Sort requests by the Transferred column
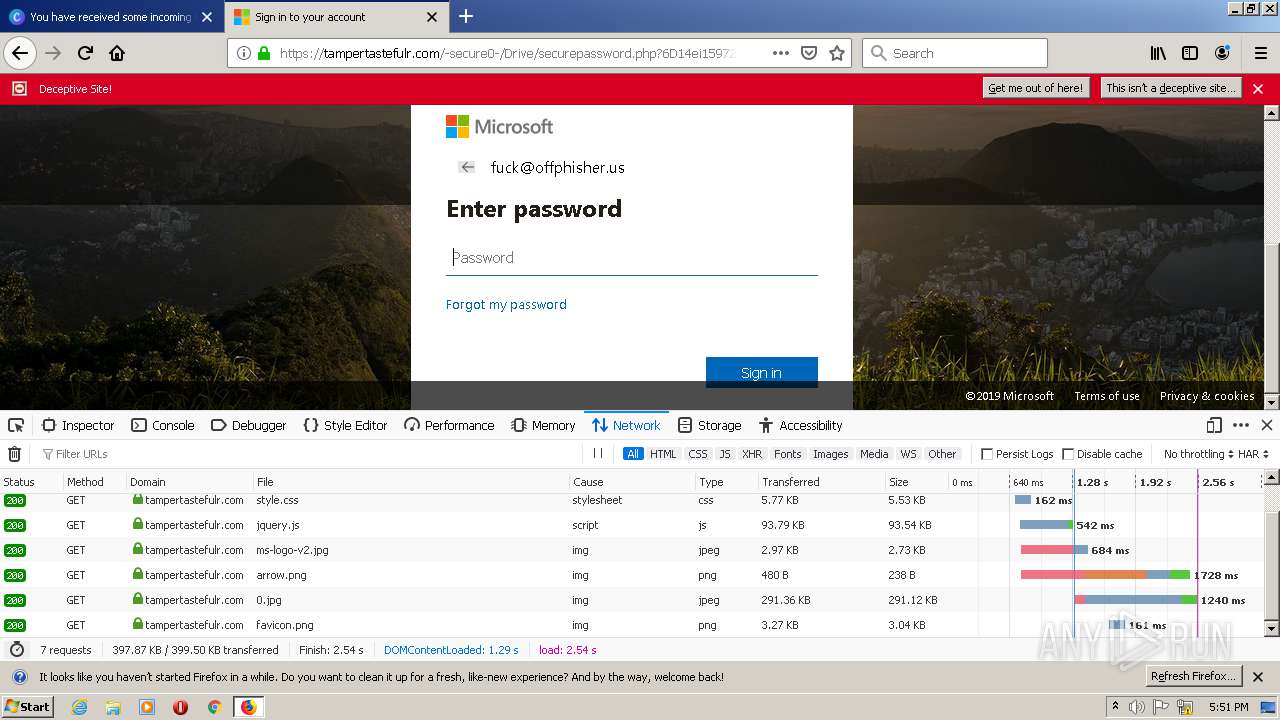1280x720 pixels. click(820, 482)
